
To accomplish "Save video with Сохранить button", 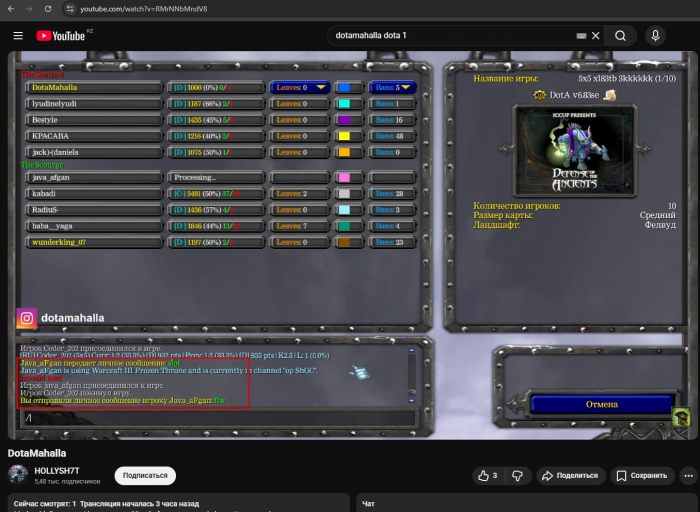I will click(642, 476).
